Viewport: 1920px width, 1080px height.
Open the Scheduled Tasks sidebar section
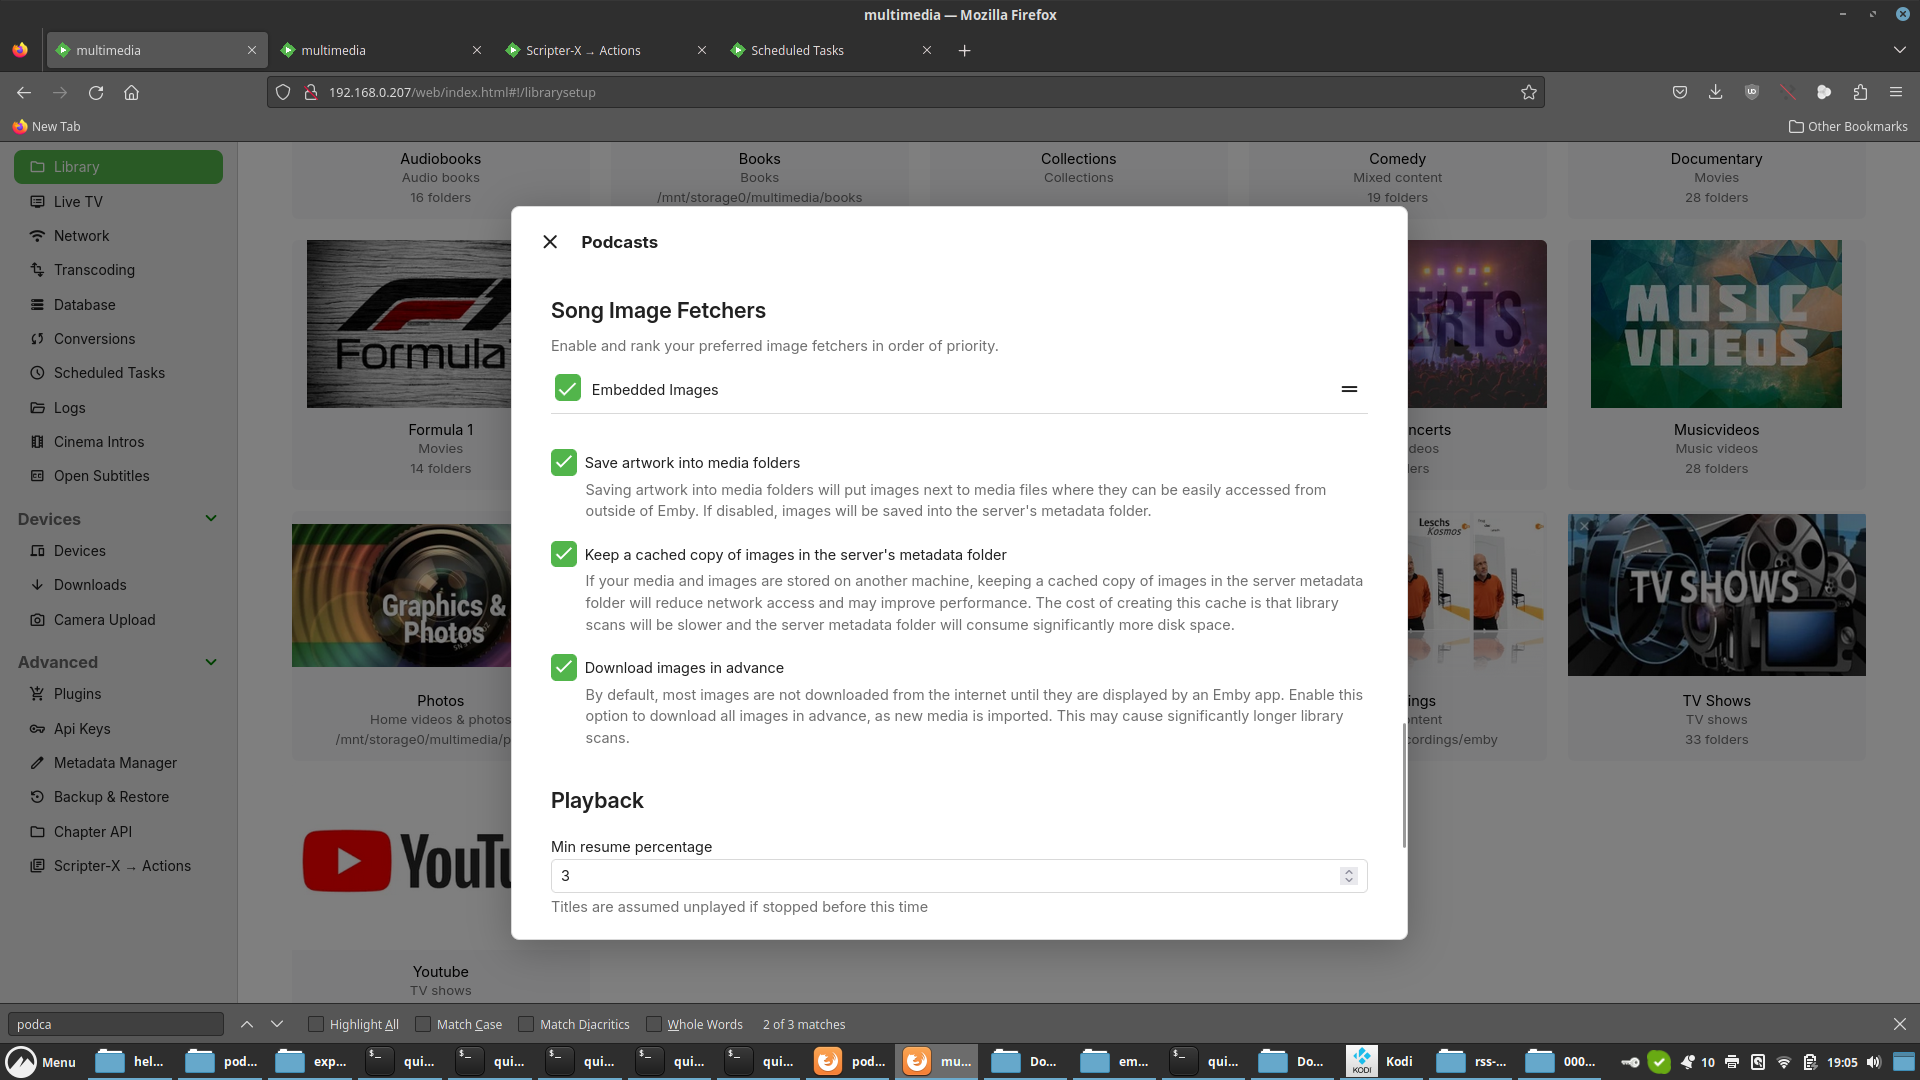[x=107, y=372]
